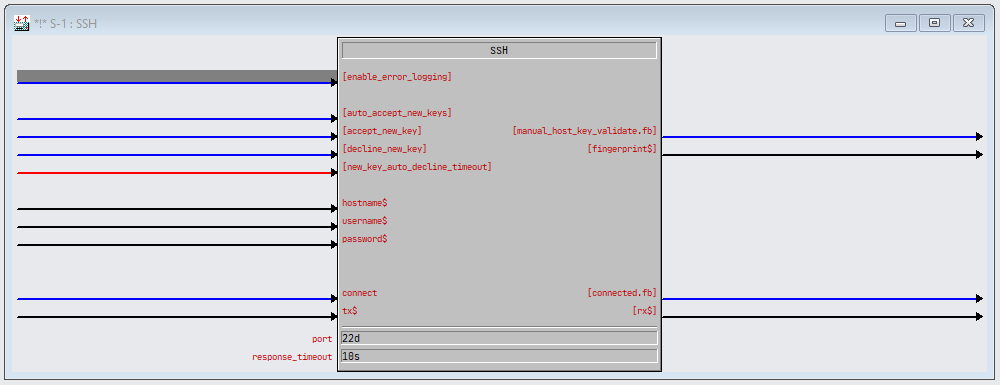Click the black output line from rx$
The height and width of the screenshot is (385, 1000).
(822, 316)
